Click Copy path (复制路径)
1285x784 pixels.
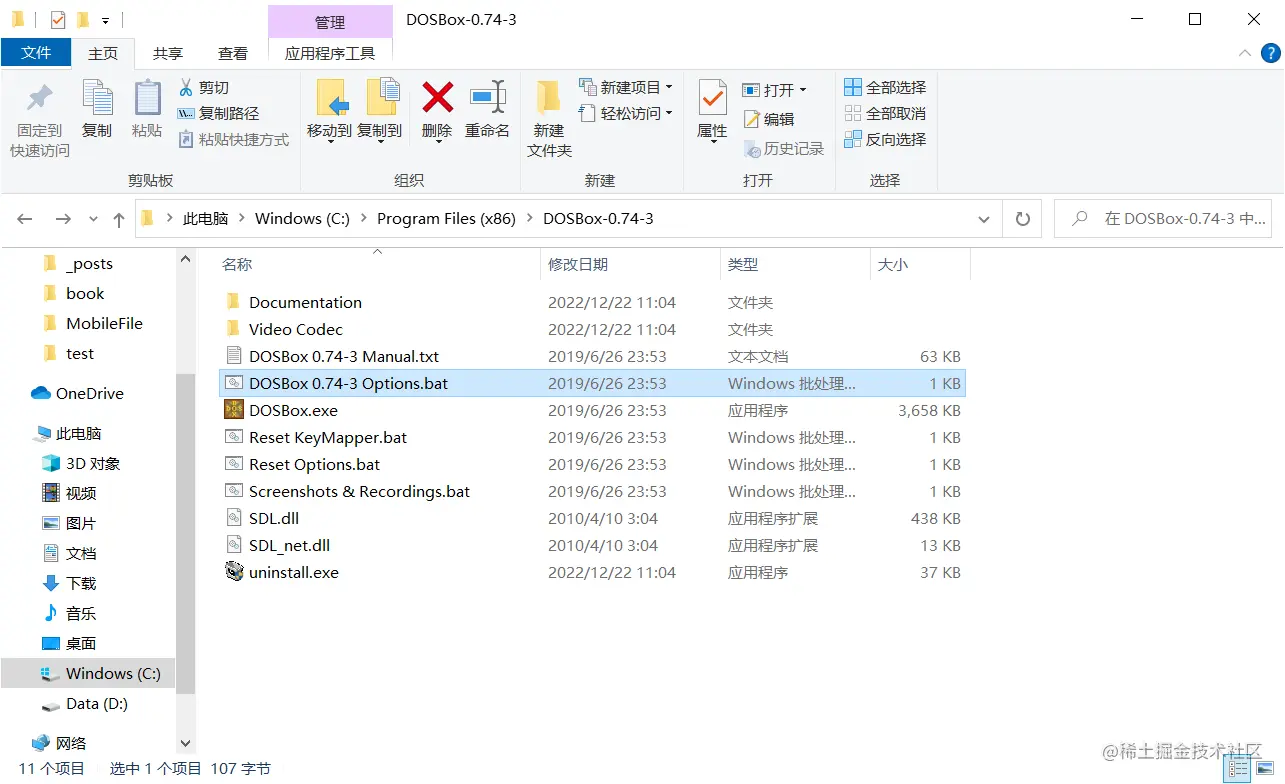pyautogui.click(x=218, y=114)
